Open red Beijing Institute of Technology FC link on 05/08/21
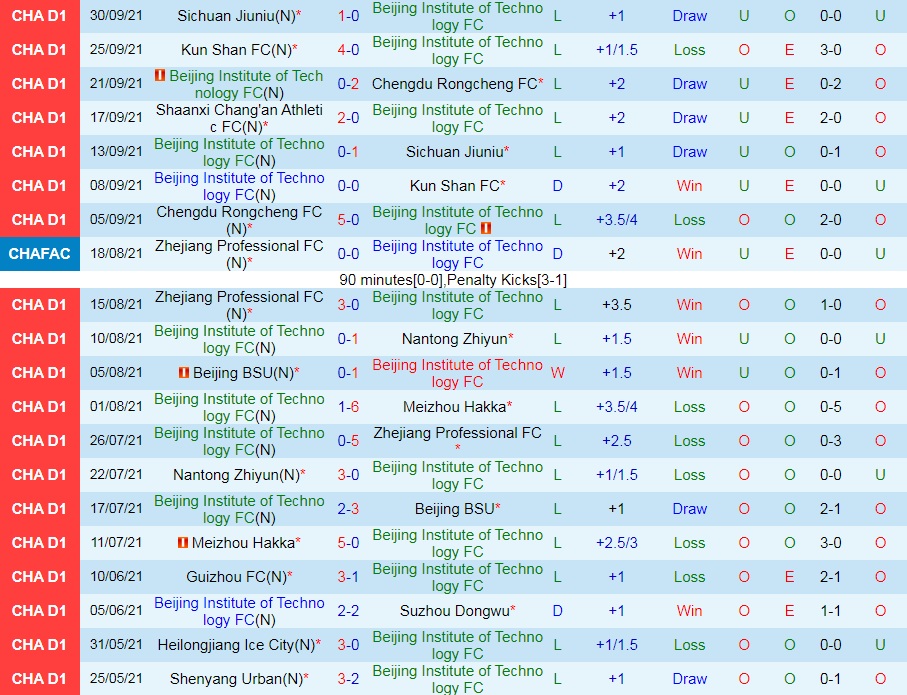Screen dimensions: 907x695 pyautogui.click(x=457, y=373)
